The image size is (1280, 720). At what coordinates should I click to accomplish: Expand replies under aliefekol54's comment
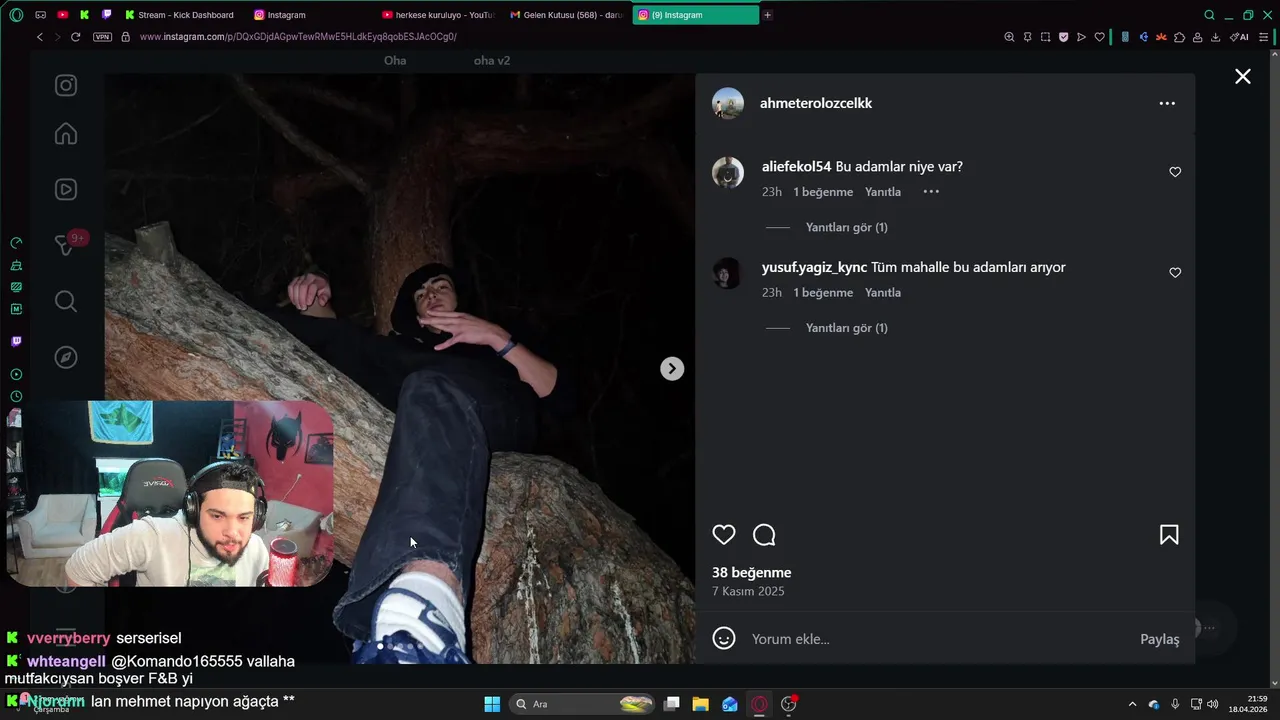[846, 227]
